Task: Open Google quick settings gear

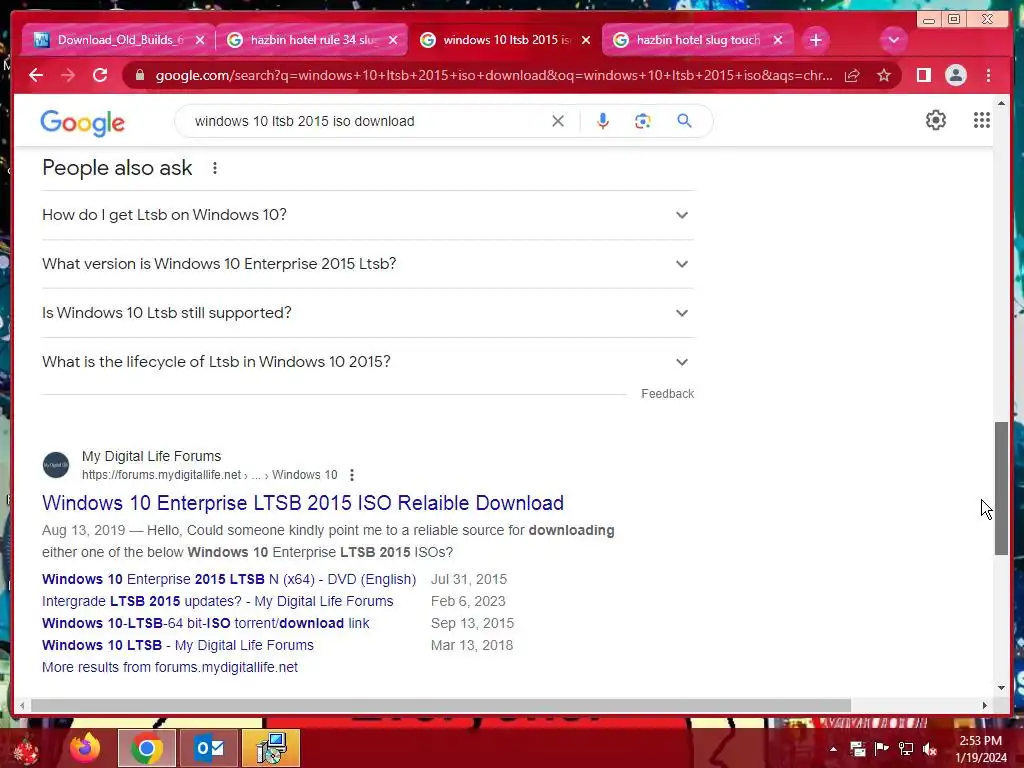Action: tap(936, 120)
